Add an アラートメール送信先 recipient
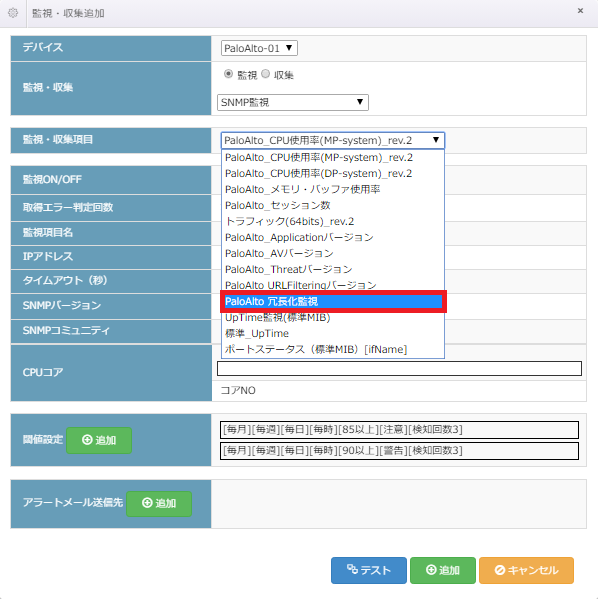This screenshot has height=599, width=598. tap(159, 503)
